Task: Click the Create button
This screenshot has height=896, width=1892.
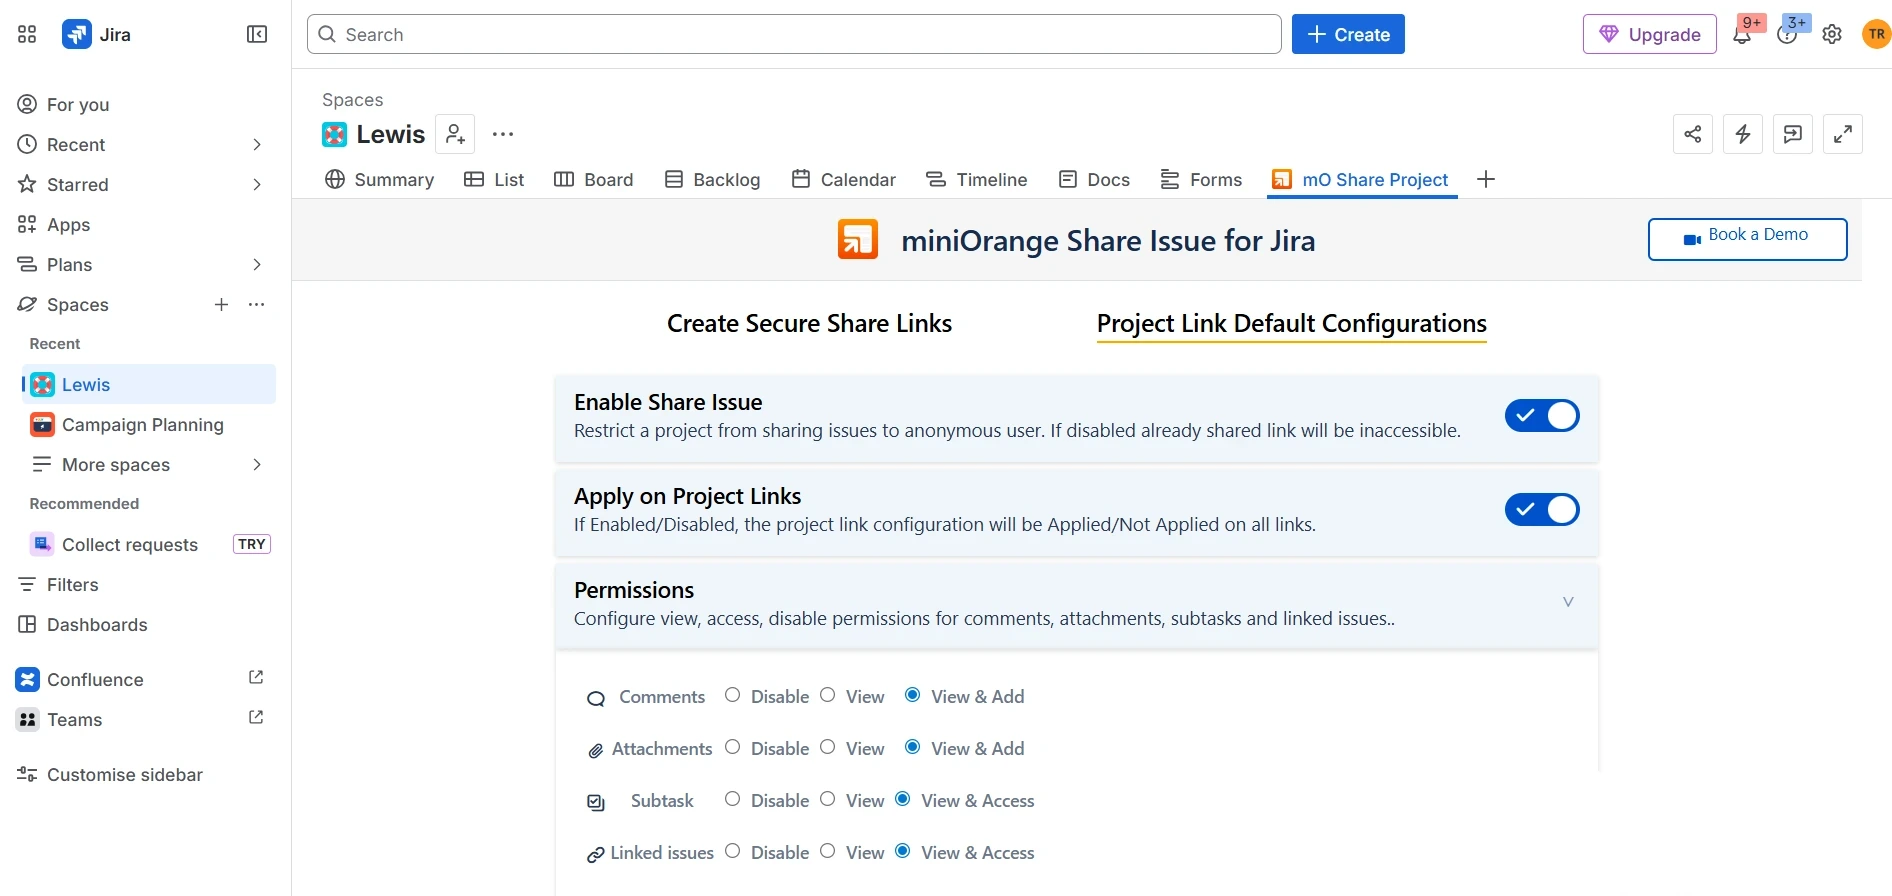Action: click(x=1348, y=34)
